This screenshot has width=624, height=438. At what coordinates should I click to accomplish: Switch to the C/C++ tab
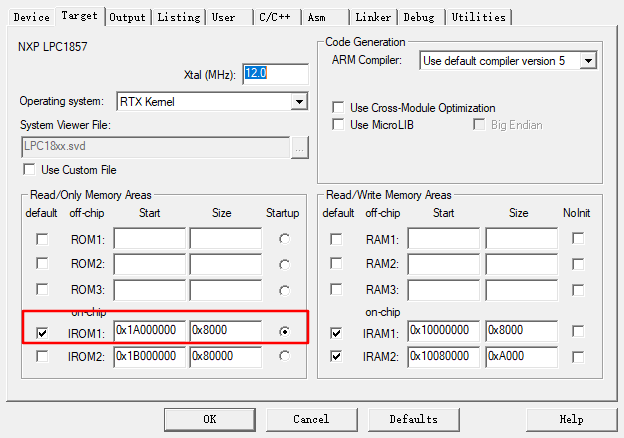point(275,17)
